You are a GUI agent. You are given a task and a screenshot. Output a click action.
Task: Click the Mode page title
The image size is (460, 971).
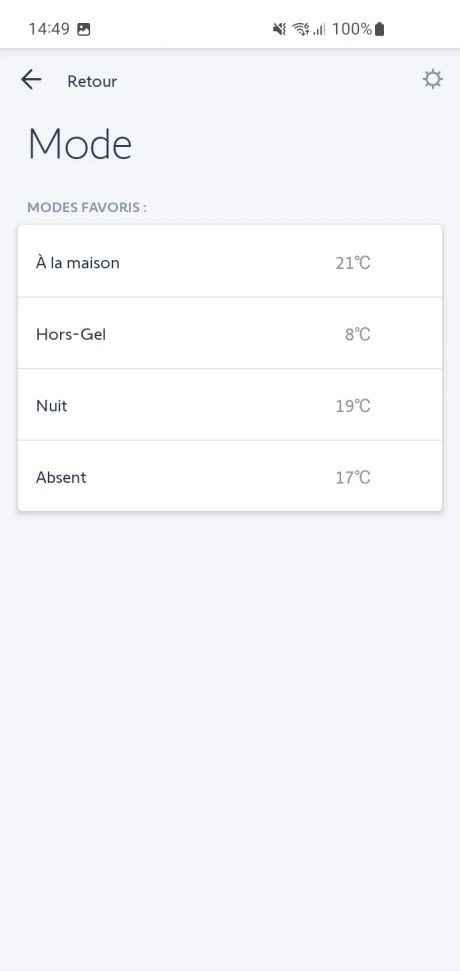click(x=80, y=144)
